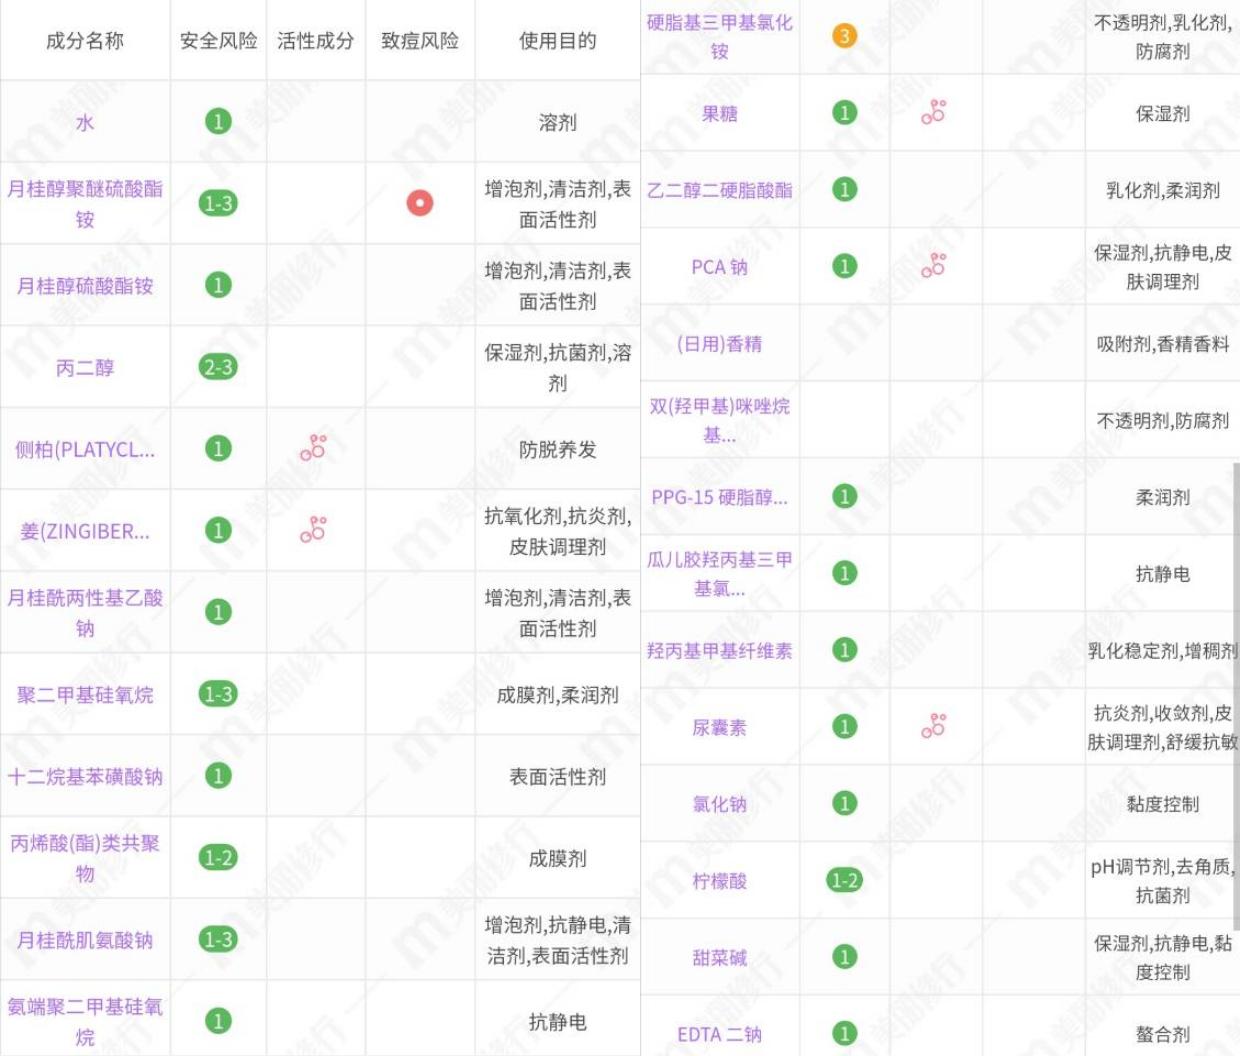Open the 水 ingredient details

85,121
